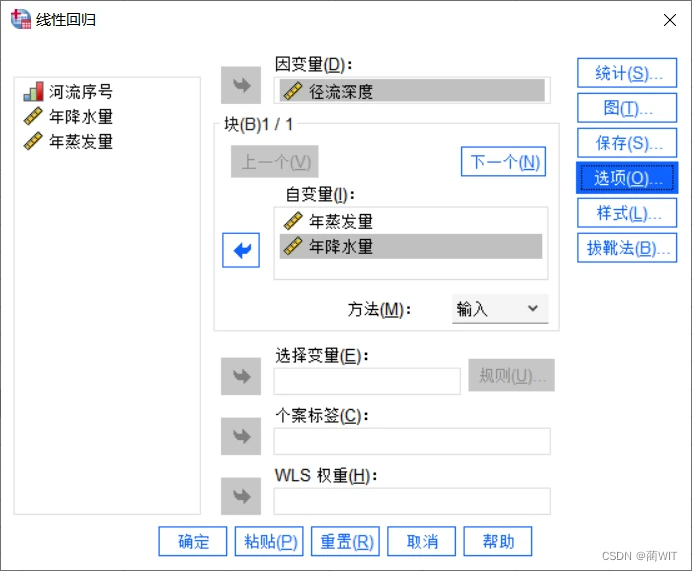Select 年蒸发量 in the left variable list

coord(68,142)
